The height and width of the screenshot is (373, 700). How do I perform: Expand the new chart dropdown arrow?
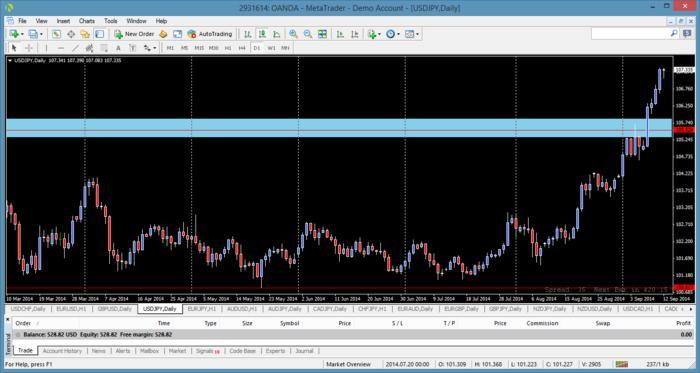(22, 34)
